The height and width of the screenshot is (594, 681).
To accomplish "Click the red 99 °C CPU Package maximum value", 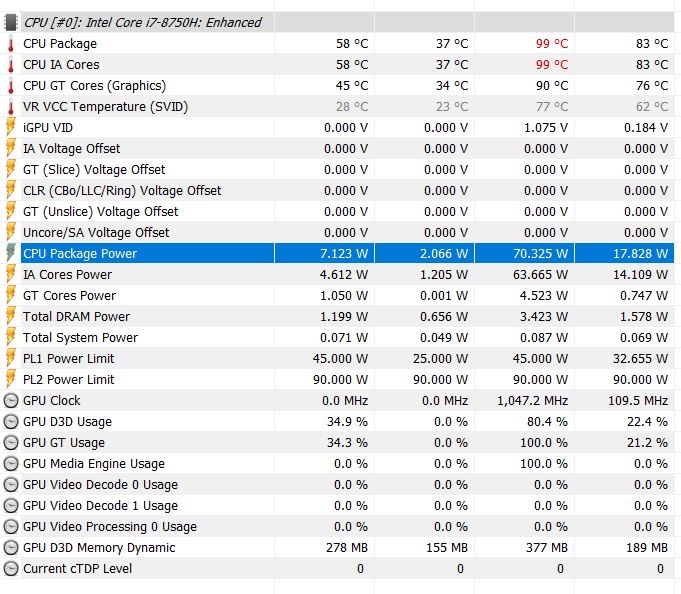I will coord(551,44).
